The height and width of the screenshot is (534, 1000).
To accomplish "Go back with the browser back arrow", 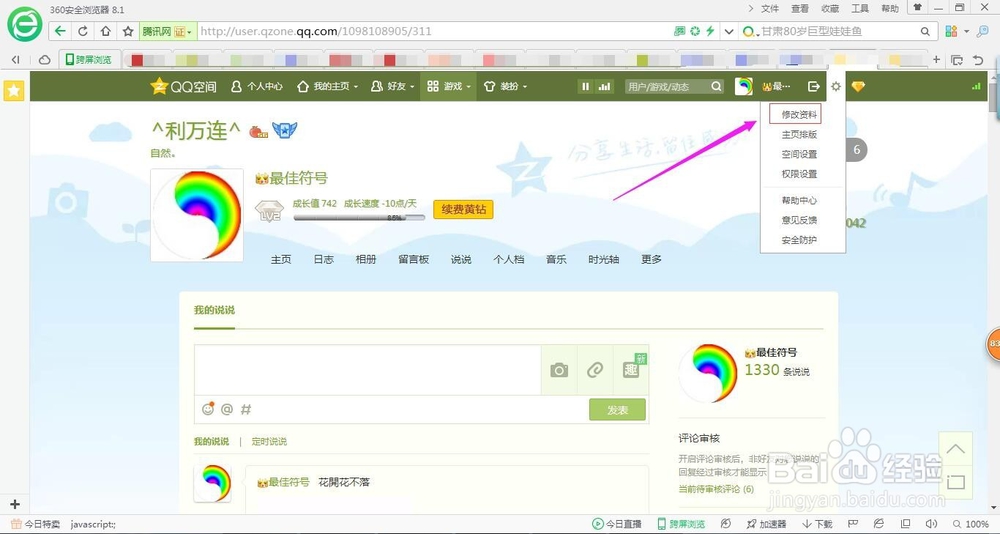I will point(60,31).
